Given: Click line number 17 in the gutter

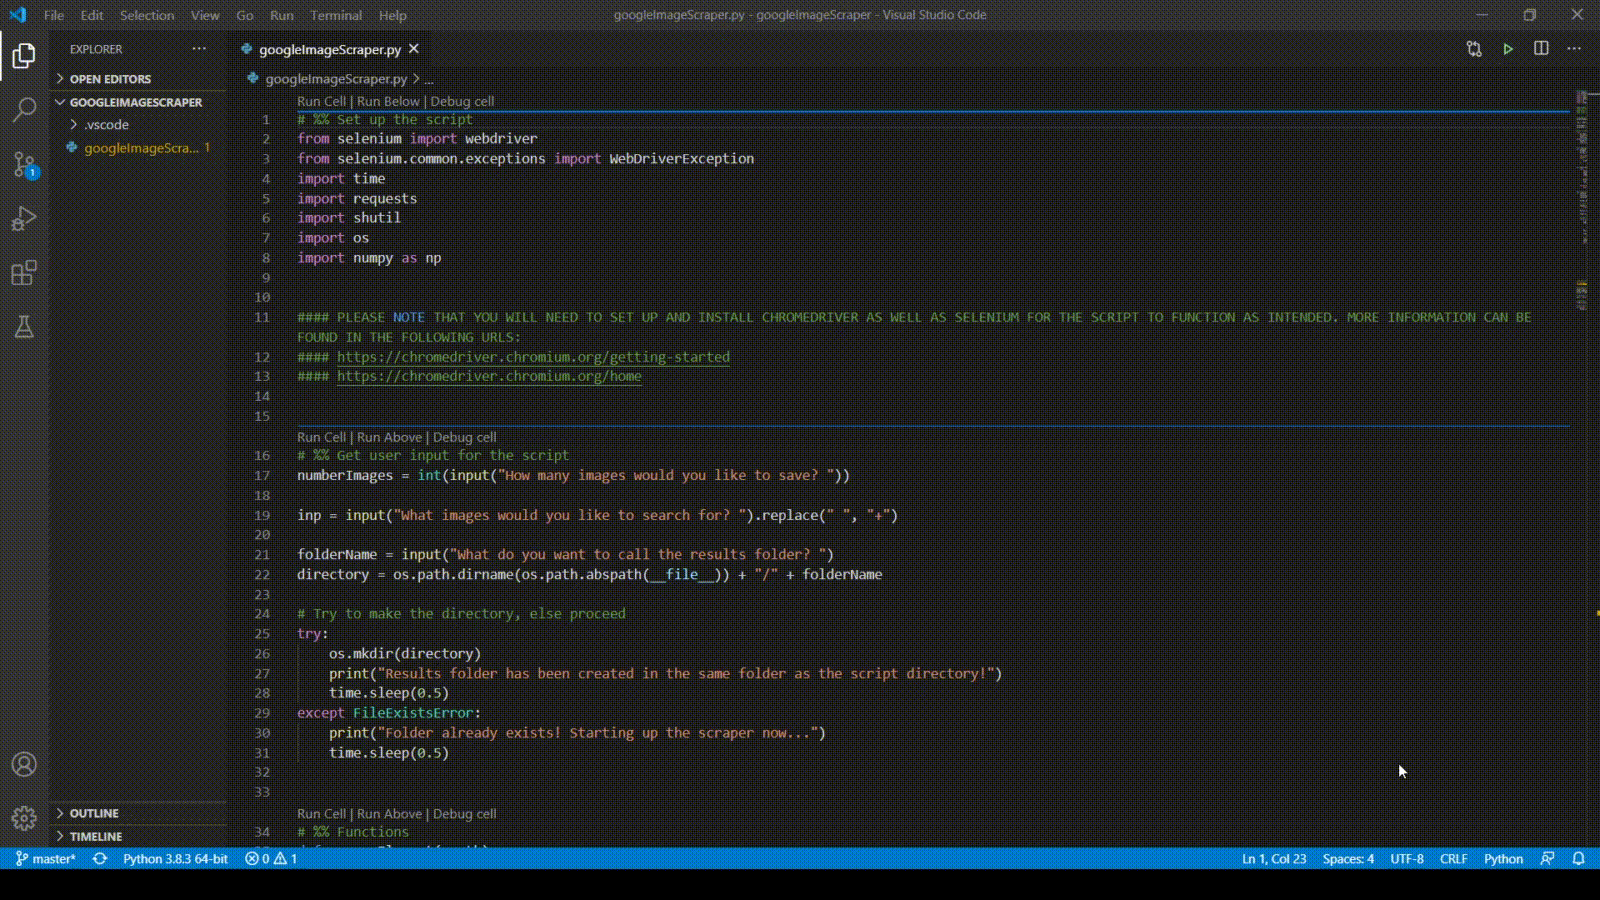Looking at the screenshot, I should coord(262,476).
